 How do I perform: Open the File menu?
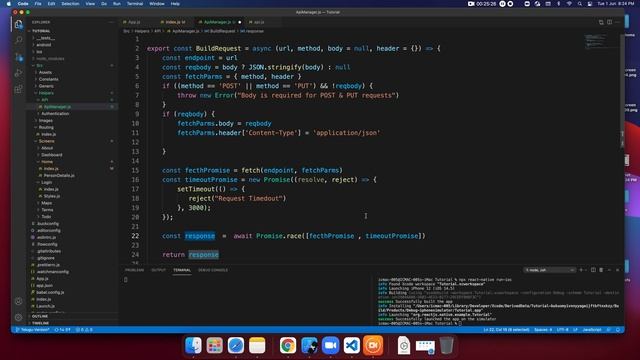pyautogui.click(x=38, y=4)
